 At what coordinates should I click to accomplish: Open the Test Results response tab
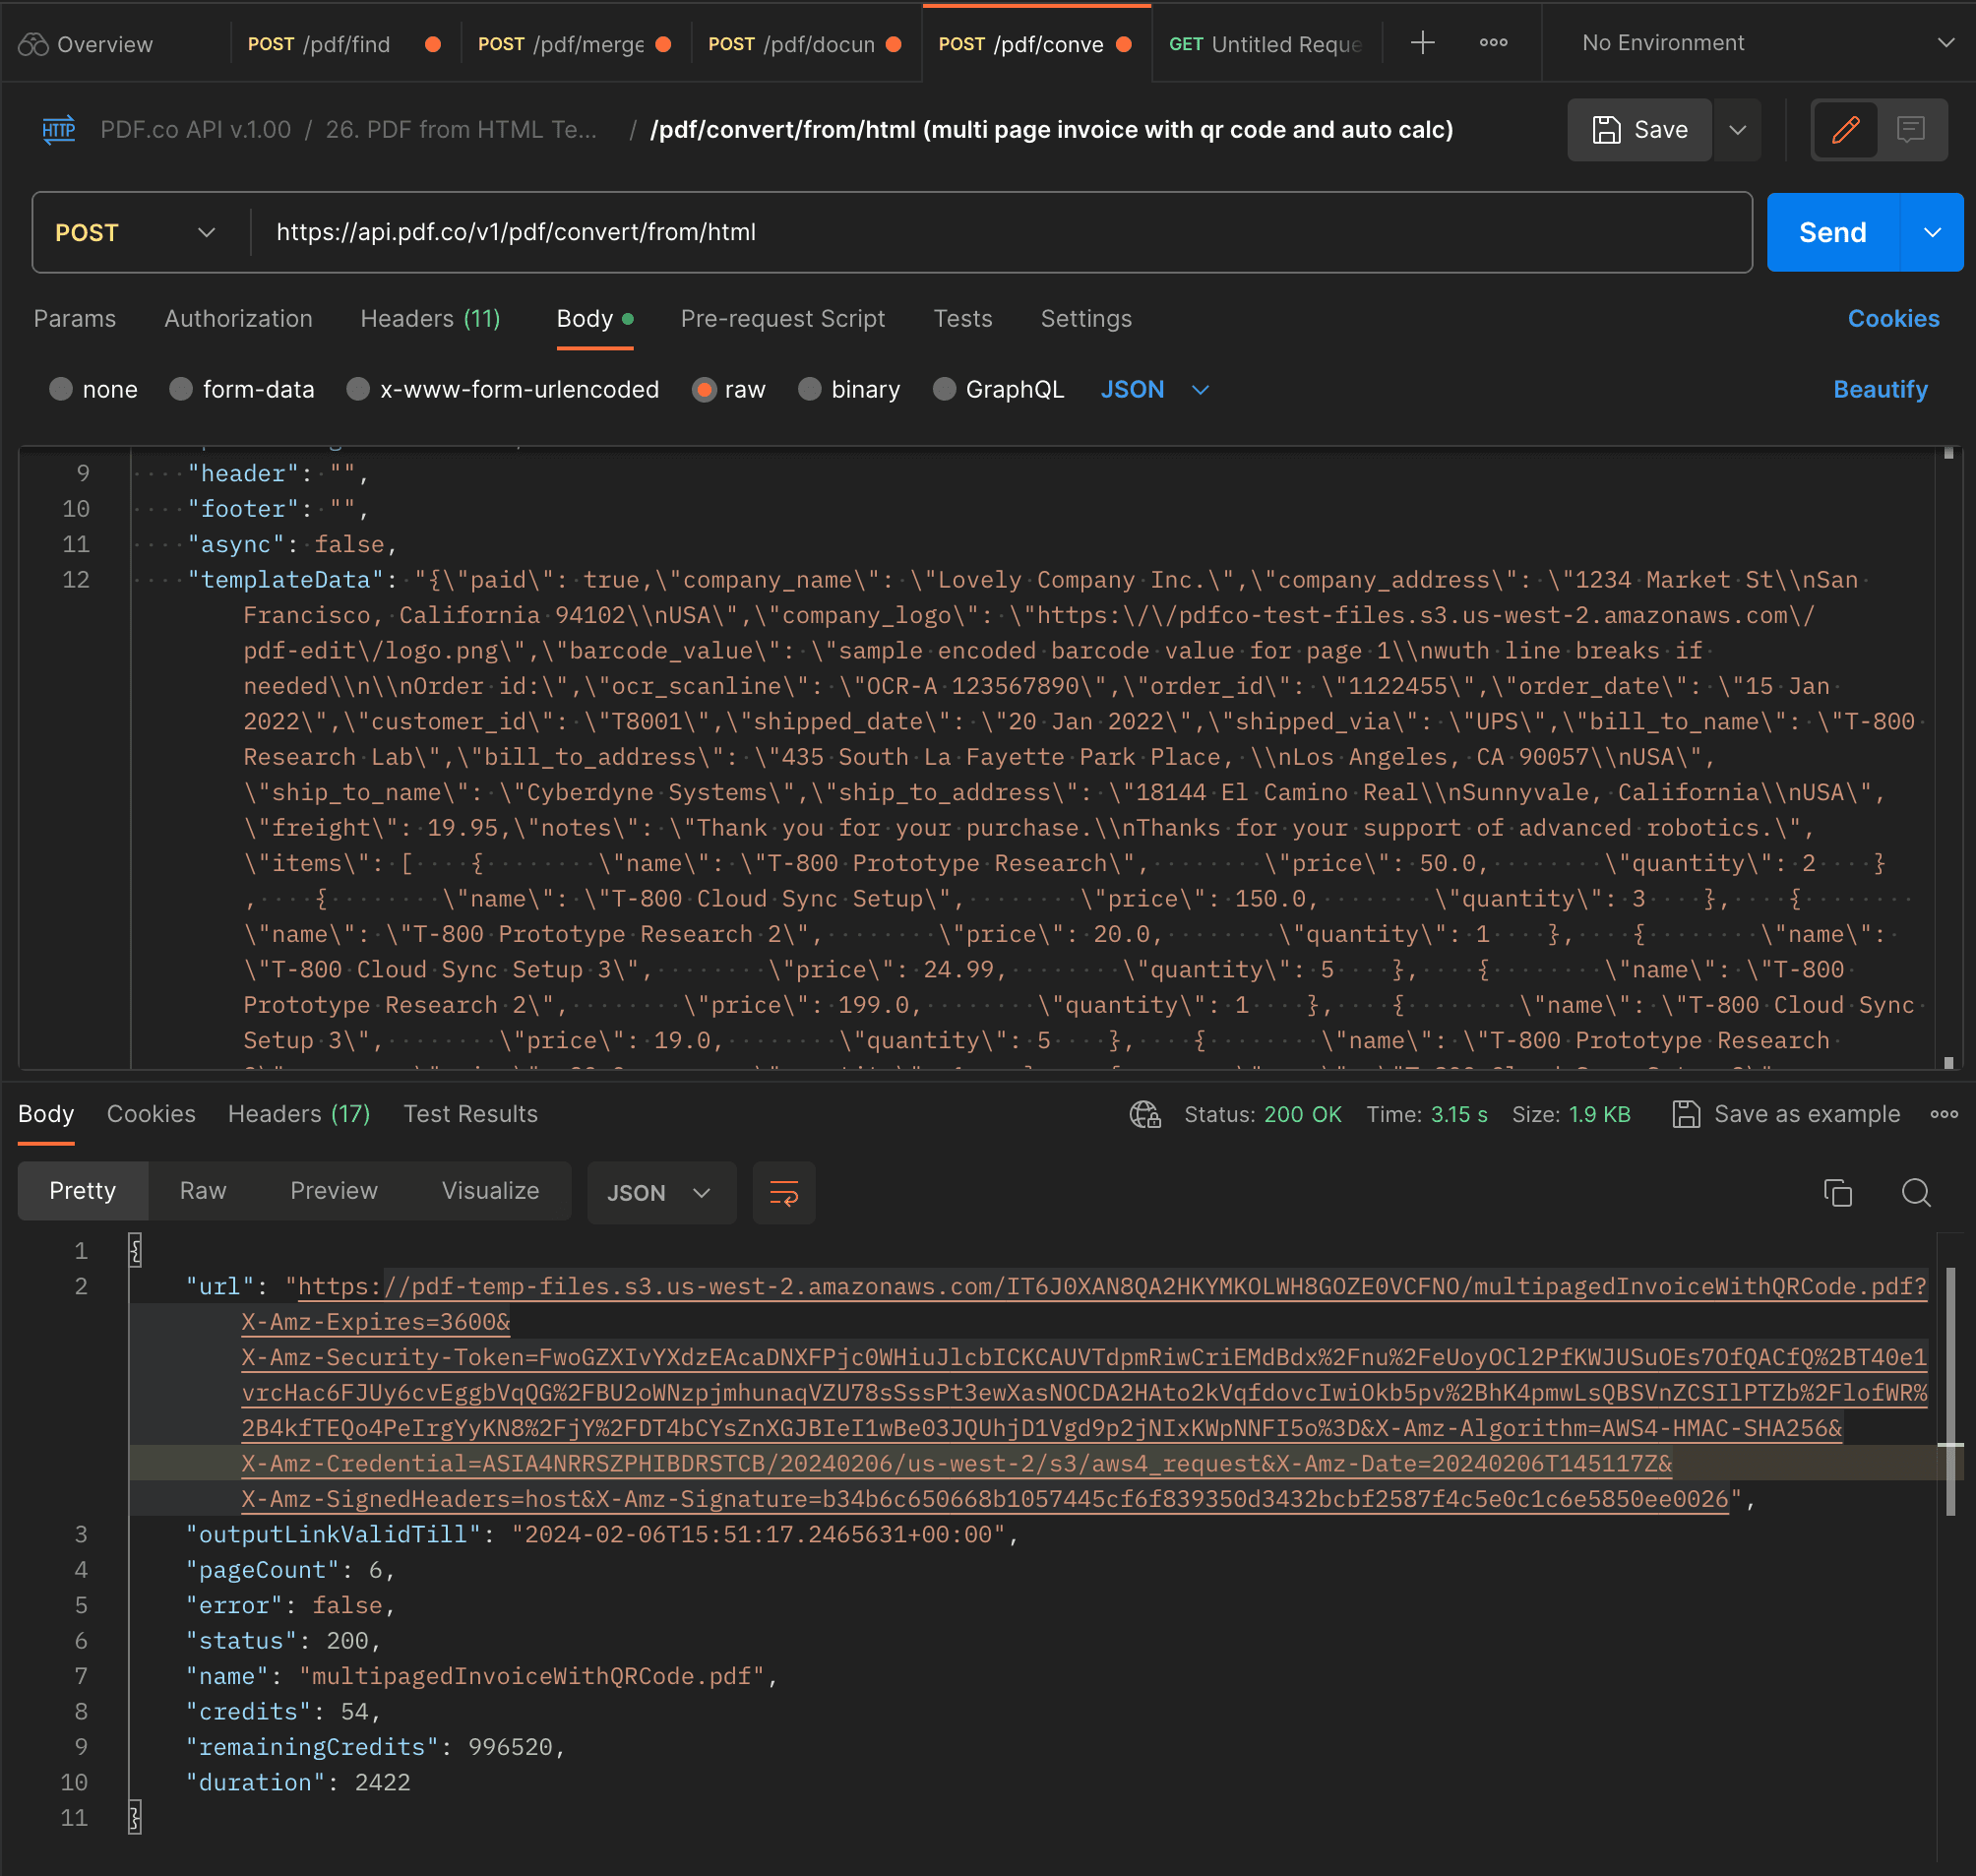(470, 1114)
